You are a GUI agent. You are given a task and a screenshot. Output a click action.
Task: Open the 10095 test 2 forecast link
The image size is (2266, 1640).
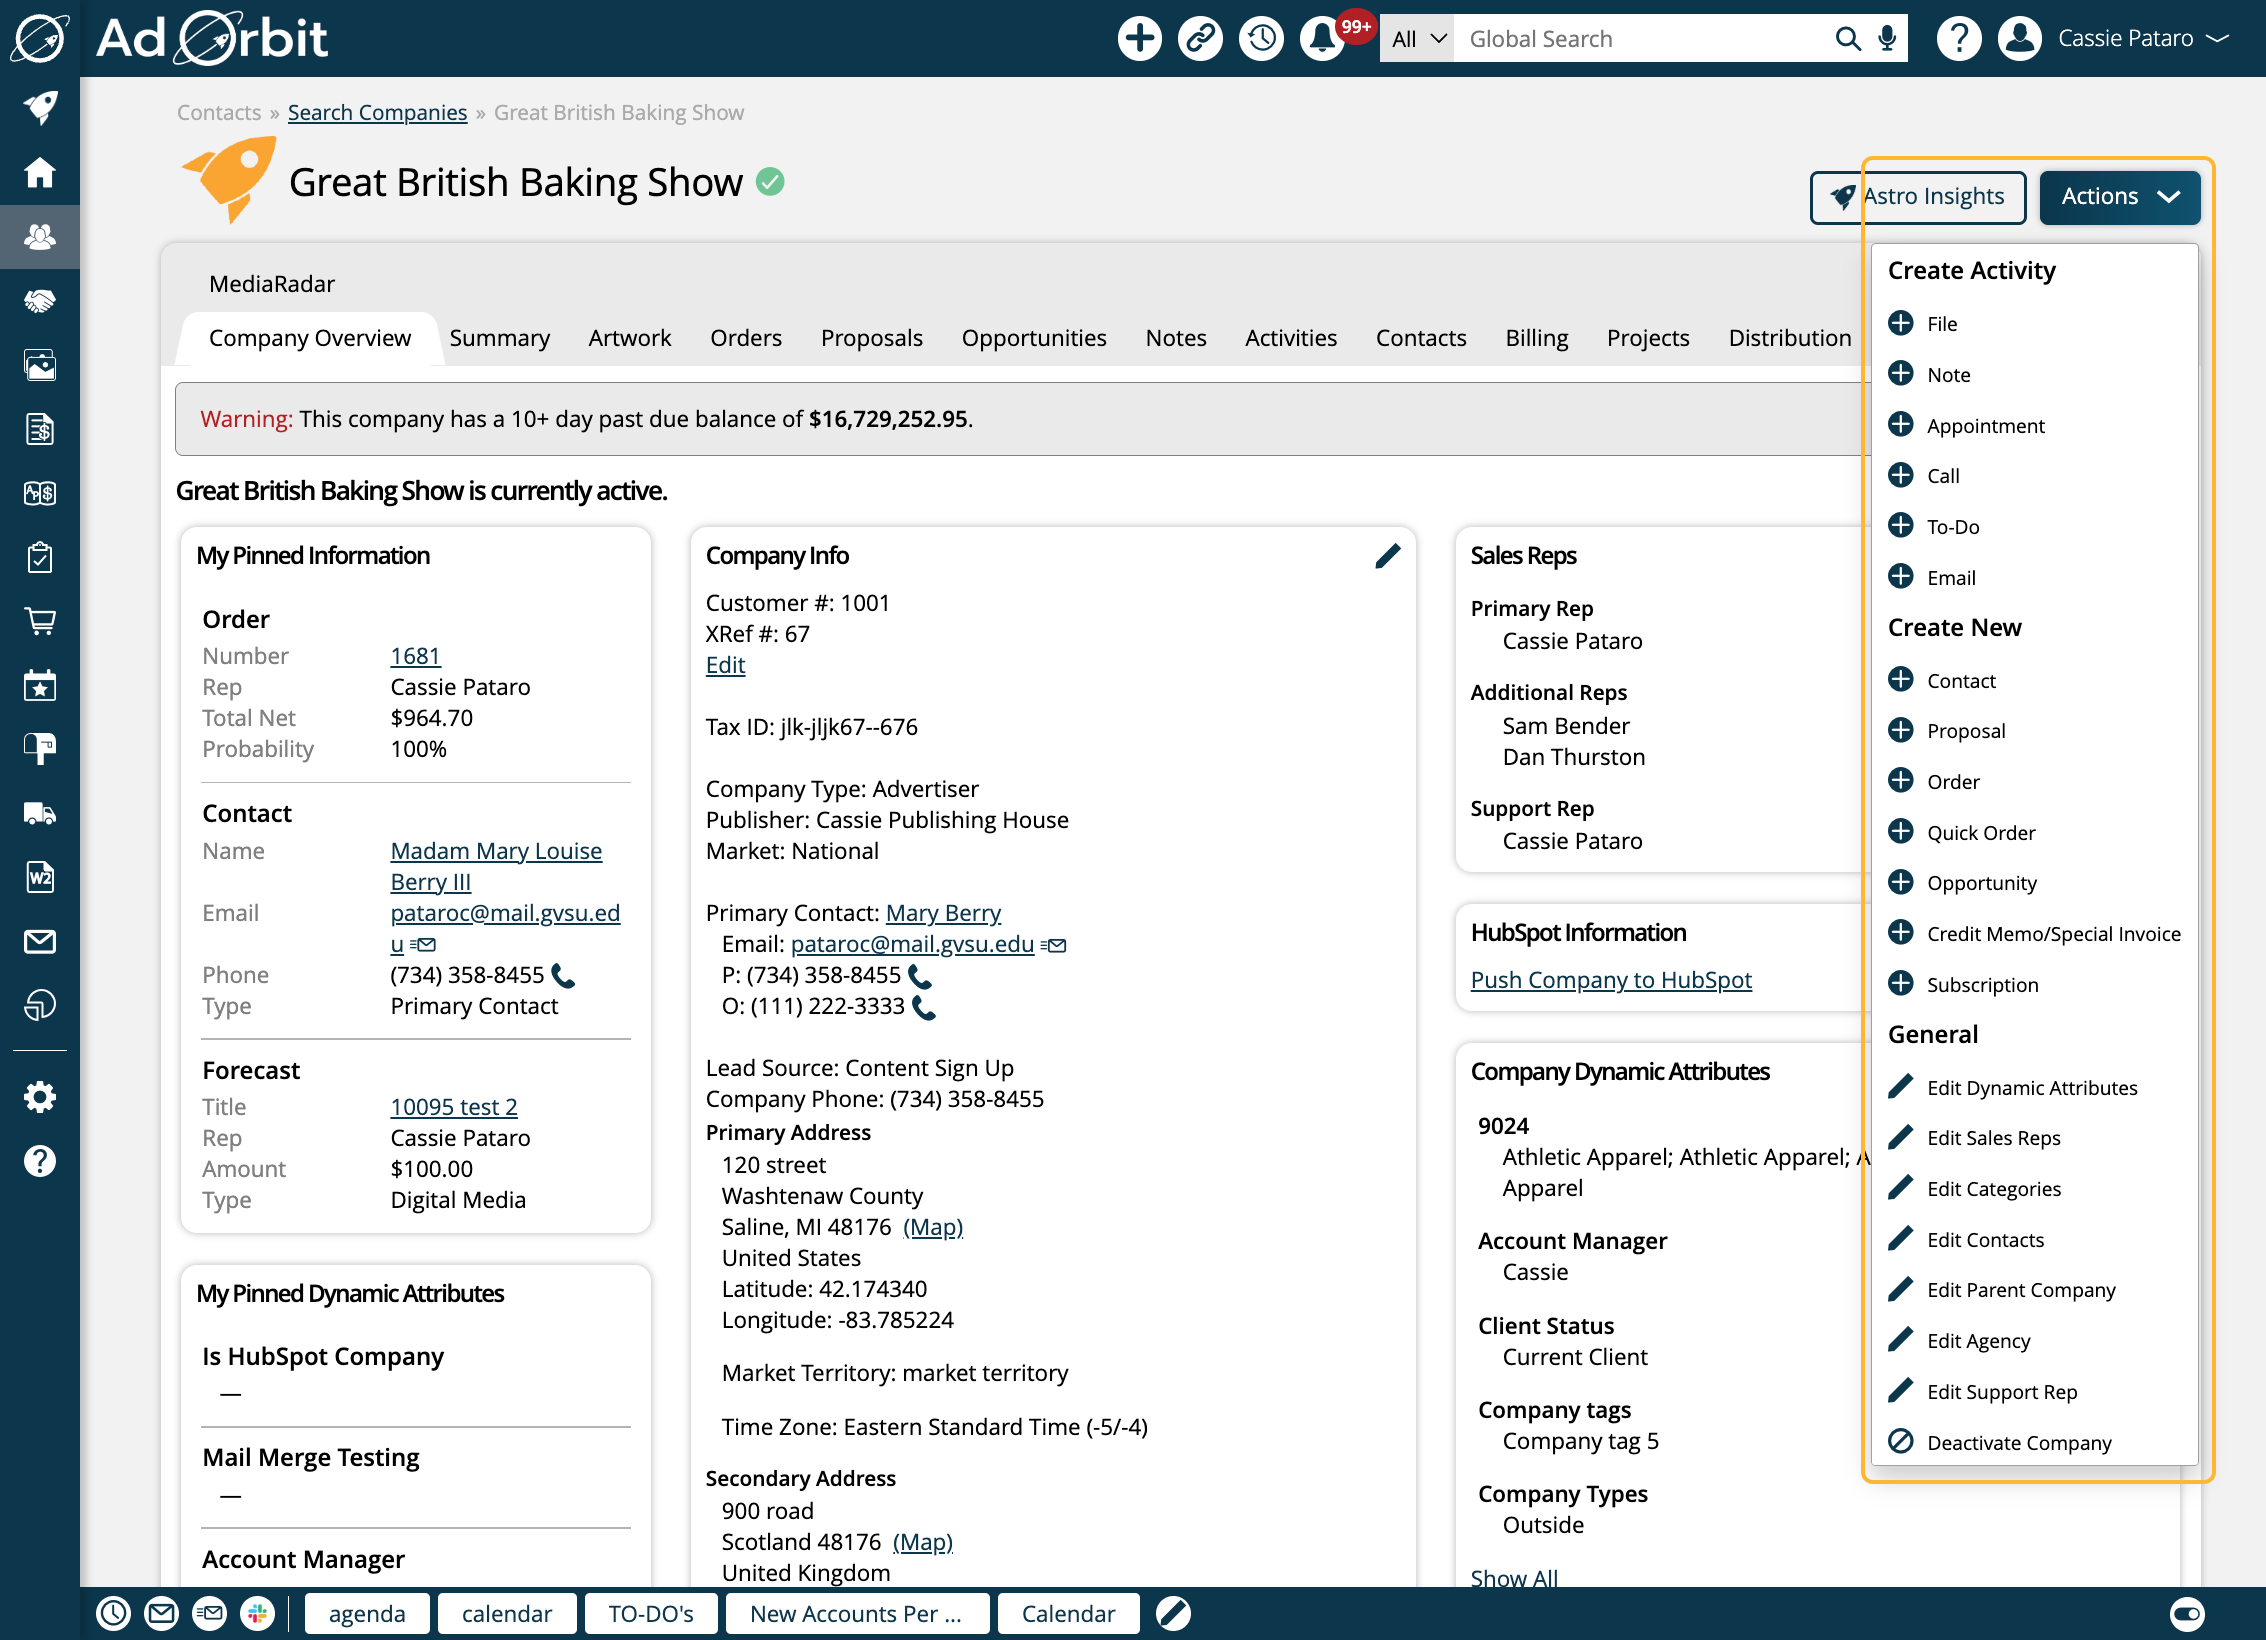pyautogui.click(x=453, y=1107)
